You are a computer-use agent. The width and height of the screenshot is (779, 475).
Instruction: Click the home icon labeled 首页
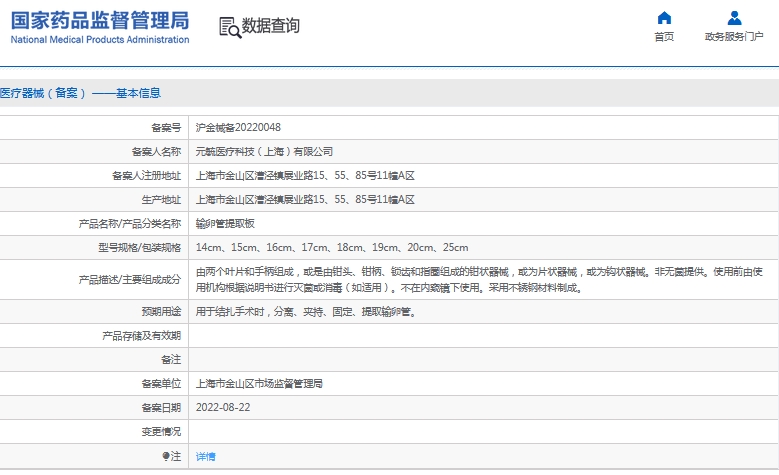pos(664,18)
